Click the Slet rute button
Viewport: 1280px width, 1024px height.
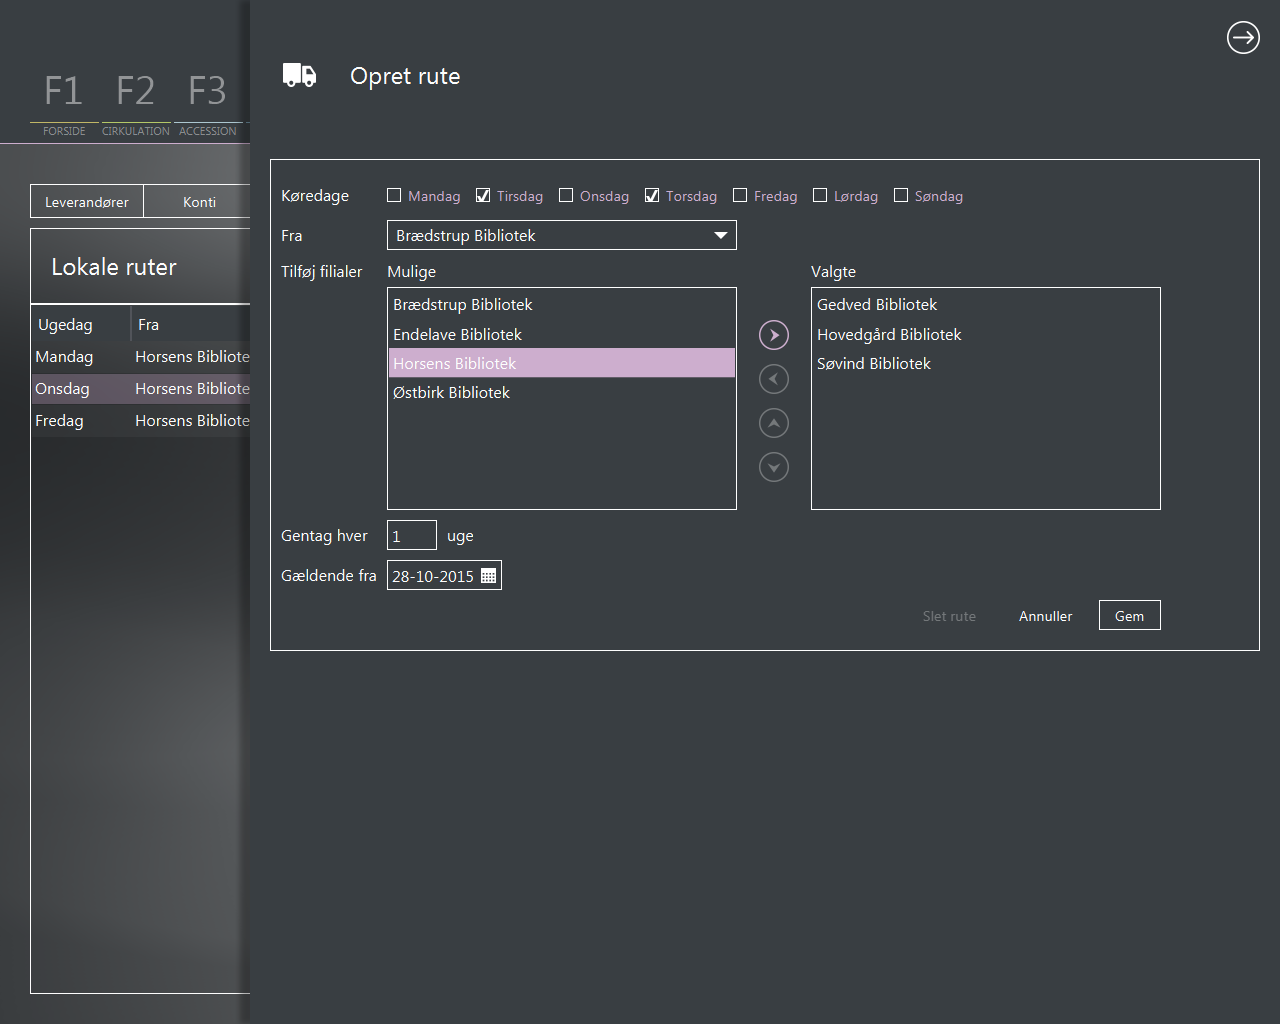coord(949,616)
